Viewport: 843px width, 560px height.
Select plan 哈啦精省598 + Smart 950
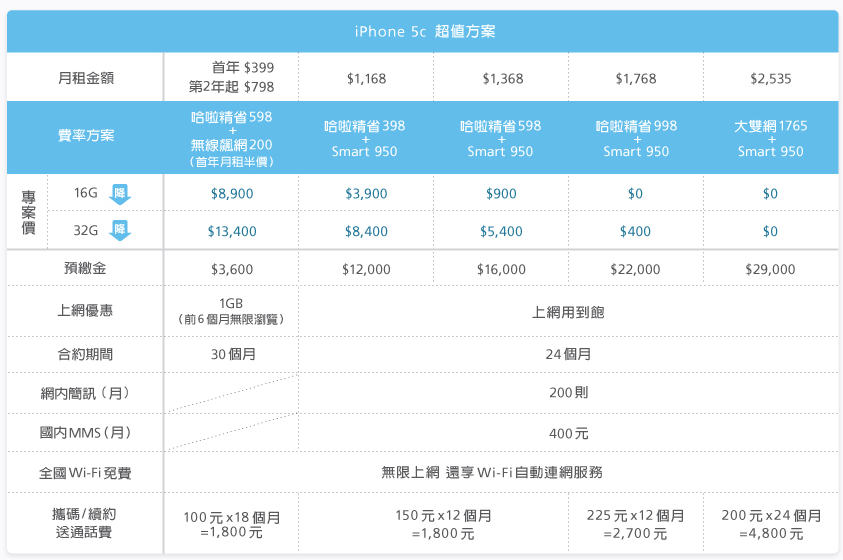[x=501, y=139]
